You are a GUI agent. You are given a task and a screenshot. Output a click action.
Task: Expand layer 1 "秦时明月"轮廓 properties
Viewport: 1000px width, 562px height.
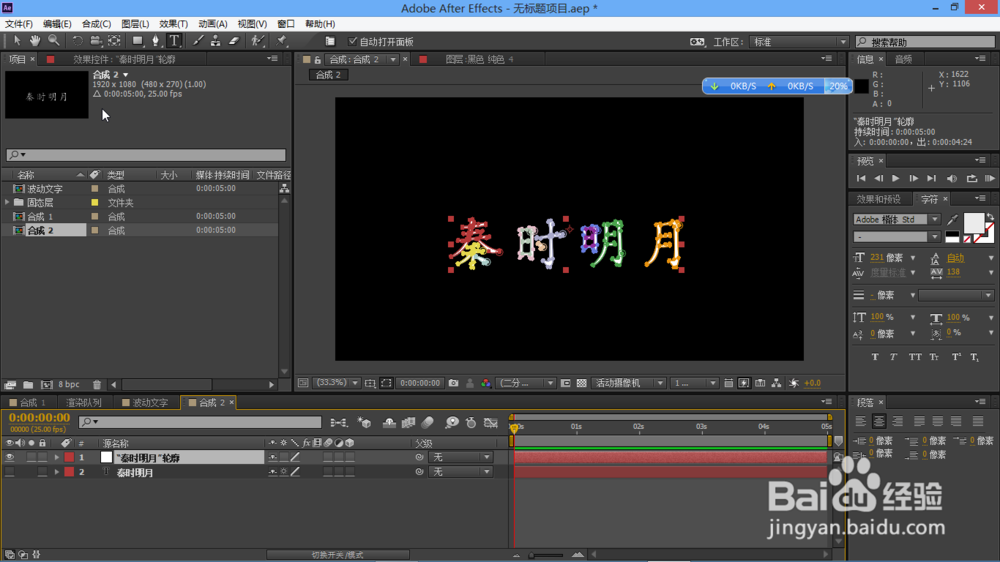pyautogui.click(x=56, y=457)
